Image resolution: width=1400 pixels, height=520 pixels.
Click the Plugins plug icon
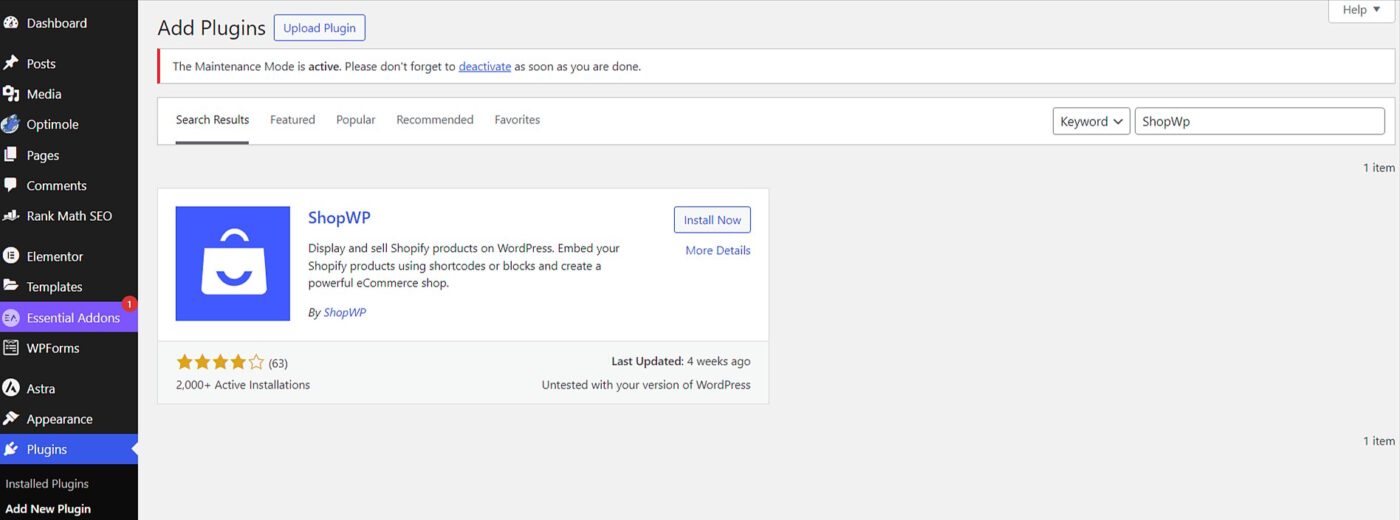point(11,449)
